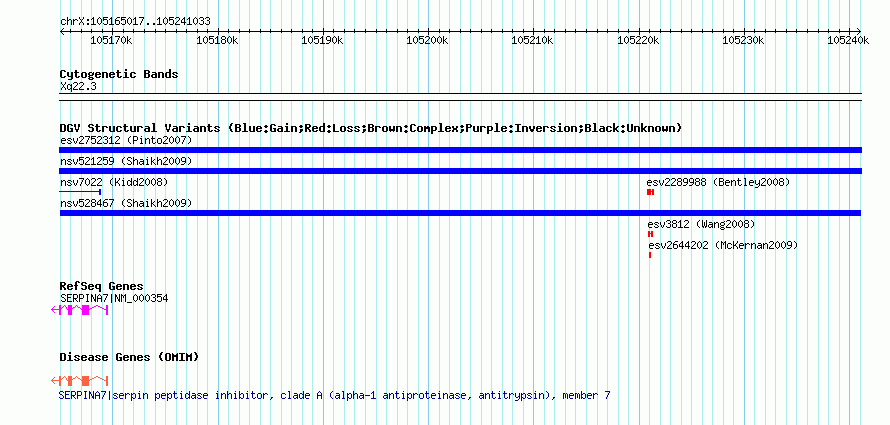Click the 105180k ruler position

[217, 40]
